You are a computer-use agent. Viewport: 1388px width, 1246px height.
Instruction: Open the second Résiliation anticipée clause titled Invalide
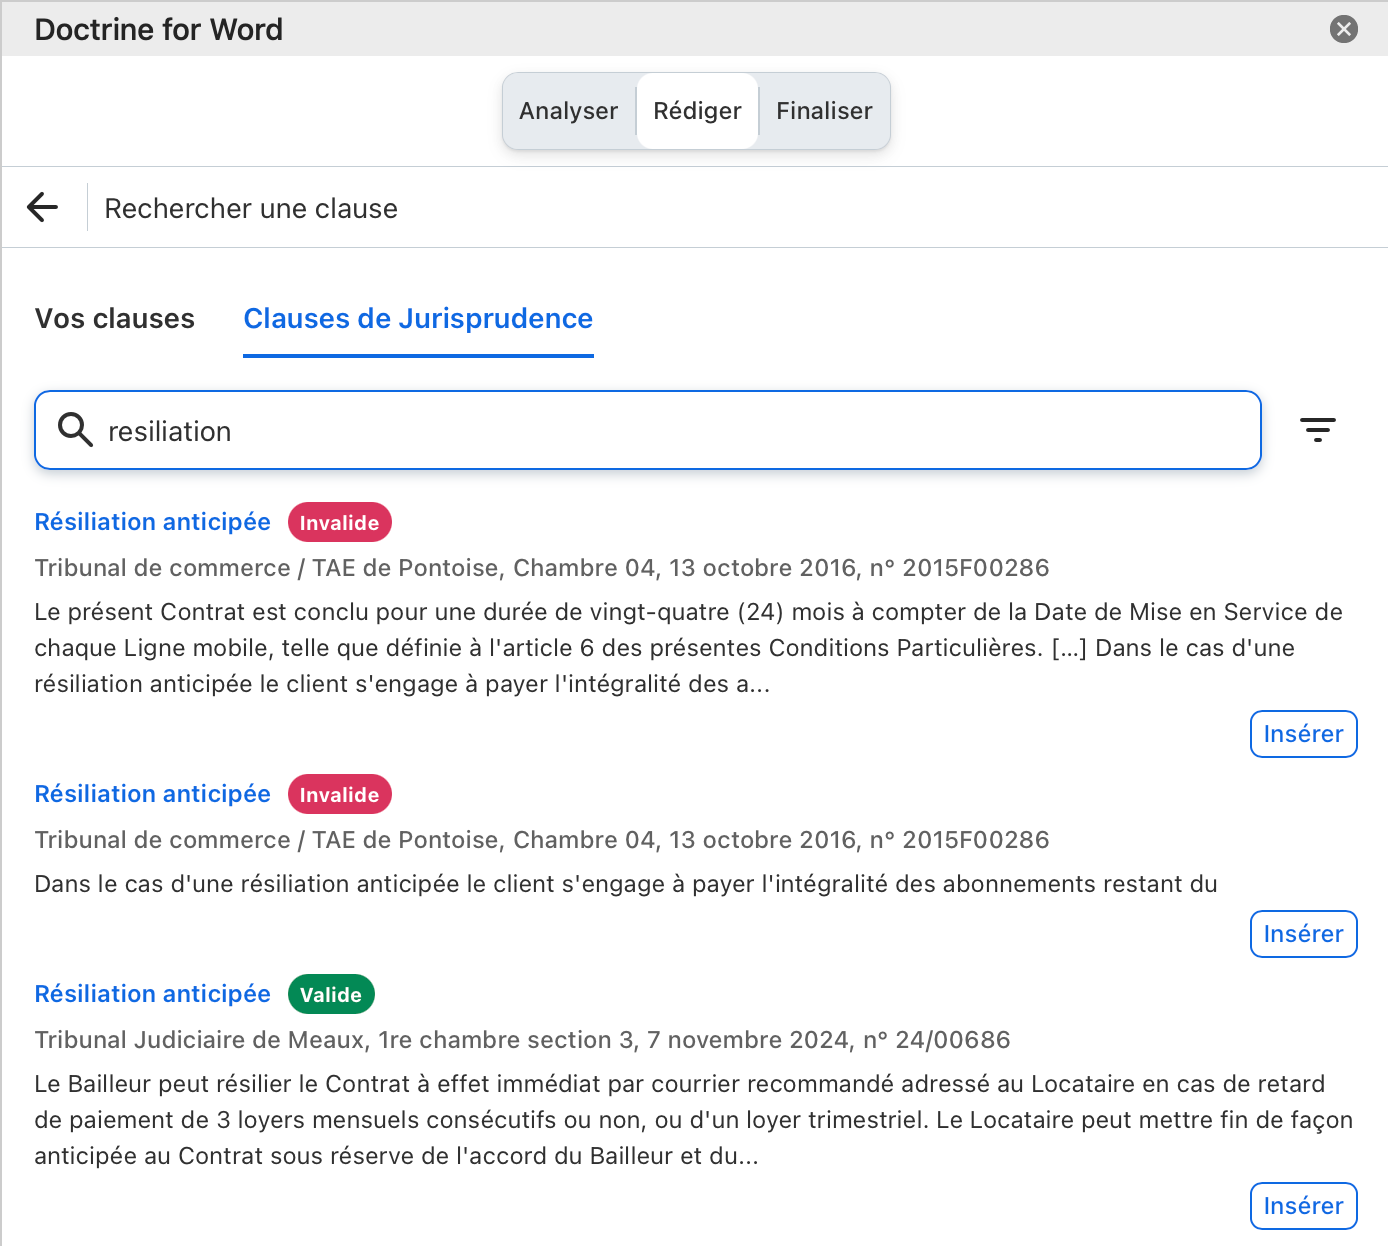coord(152,793)
